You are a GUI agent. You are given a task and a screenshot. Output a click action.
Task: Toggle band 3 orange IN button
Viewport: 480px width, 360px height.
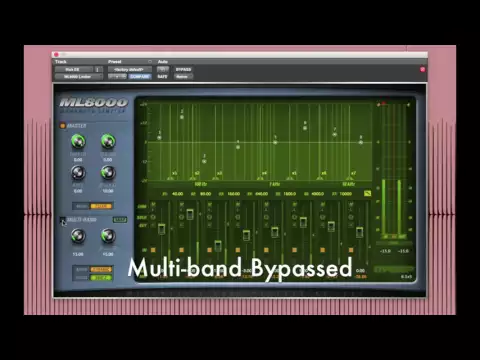point(210,250)
